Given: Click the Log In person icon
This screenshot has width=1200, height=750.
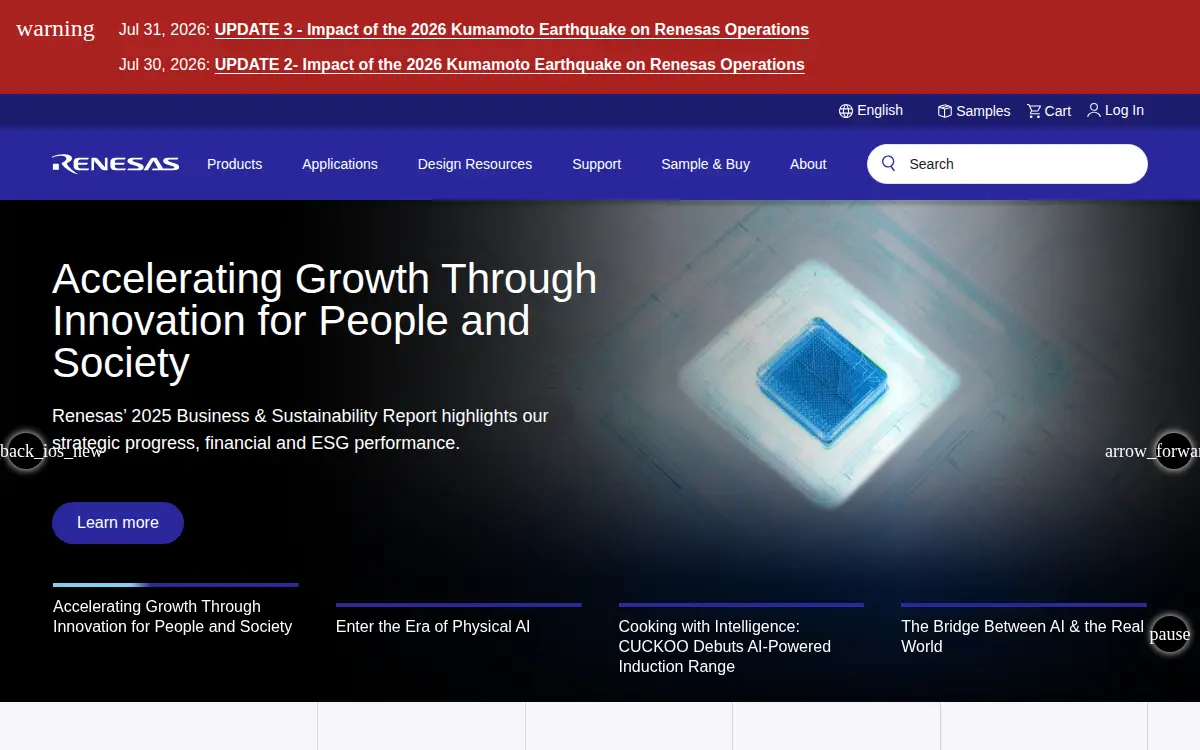Looking at the screenshot, I should click(x=1094, y=110).
